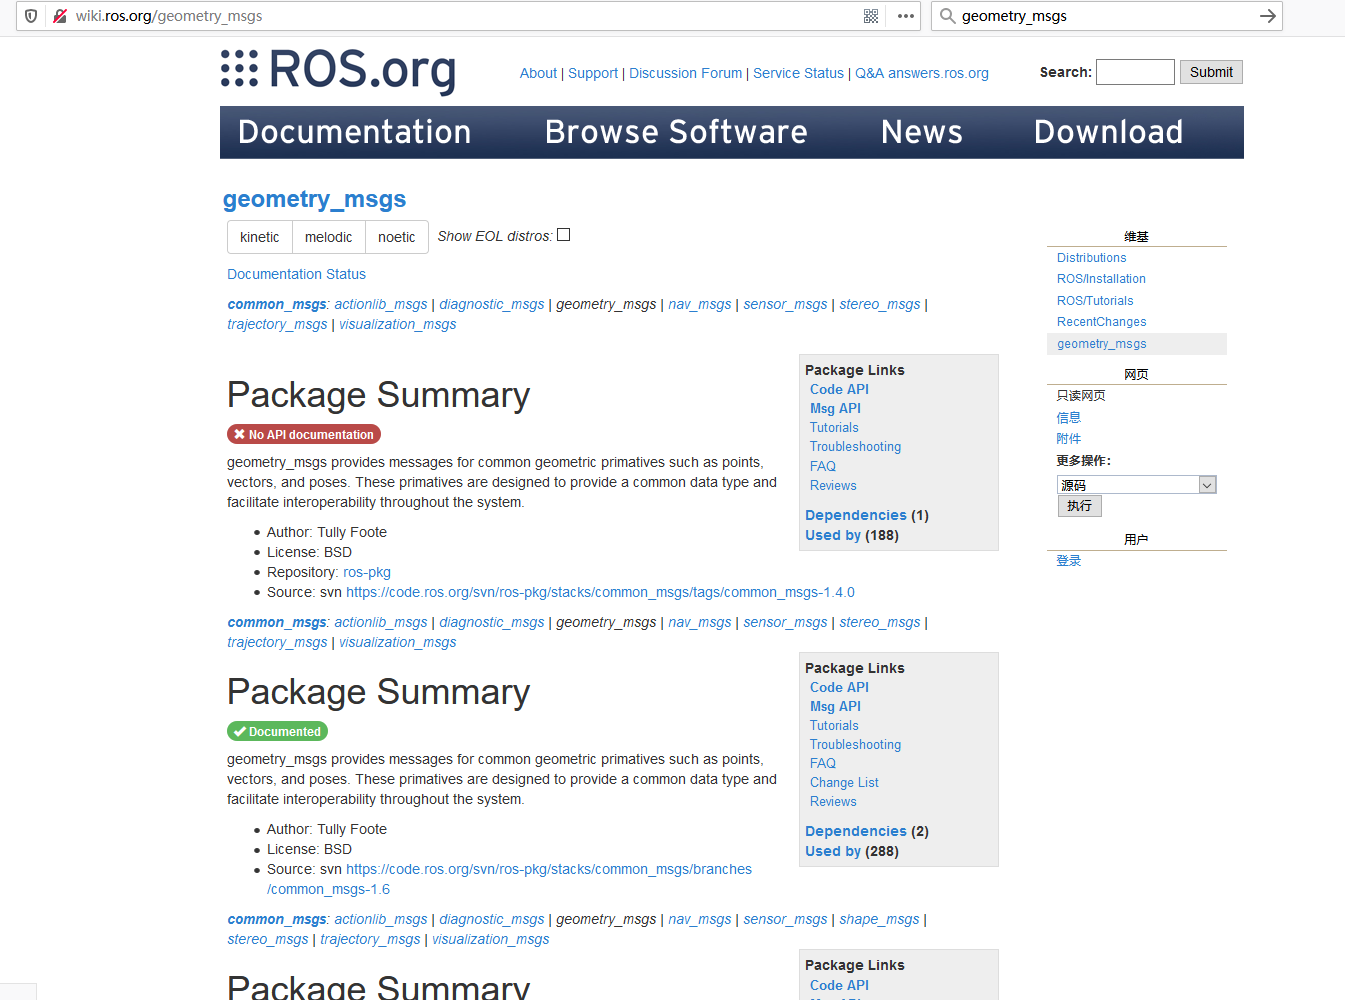
Task: Click the 只读网页 sidebar entry
Action: point(1081,396)
